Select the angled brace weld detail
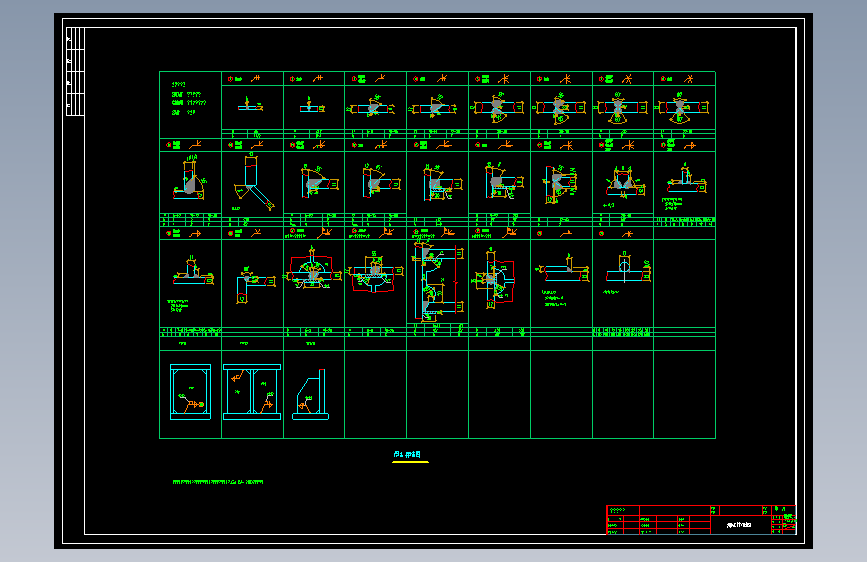Viewport: 867px width, 562px height. pos(253,183)
